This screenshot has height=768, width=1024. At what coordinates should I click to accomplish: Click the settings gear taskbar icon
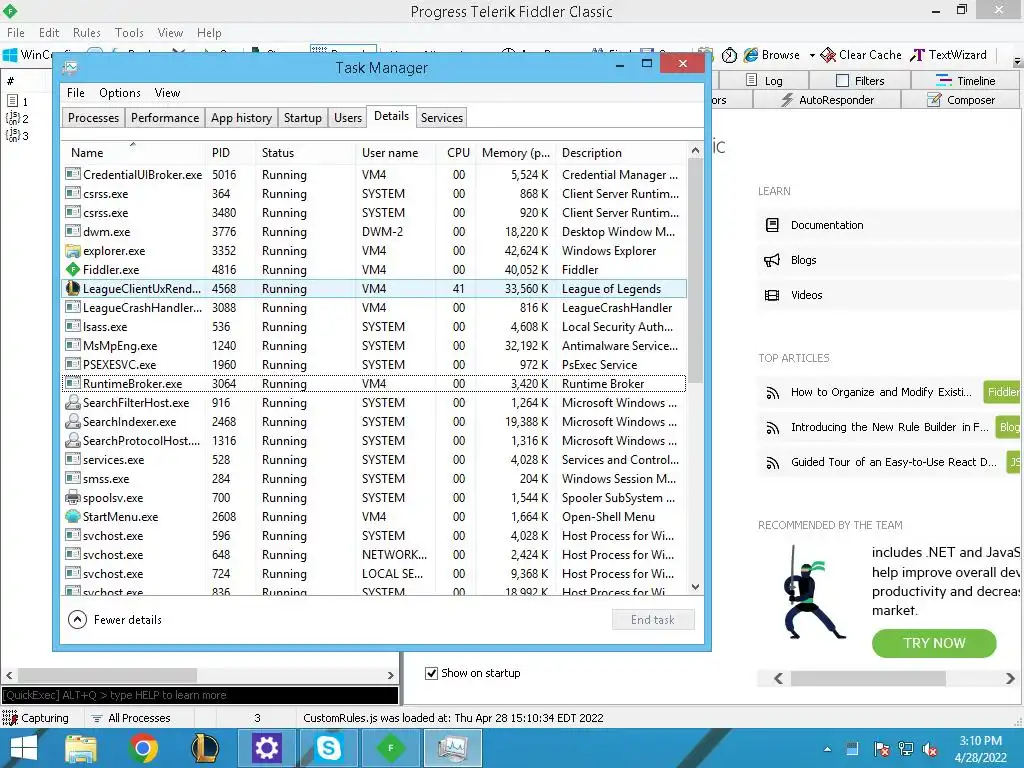266,748
